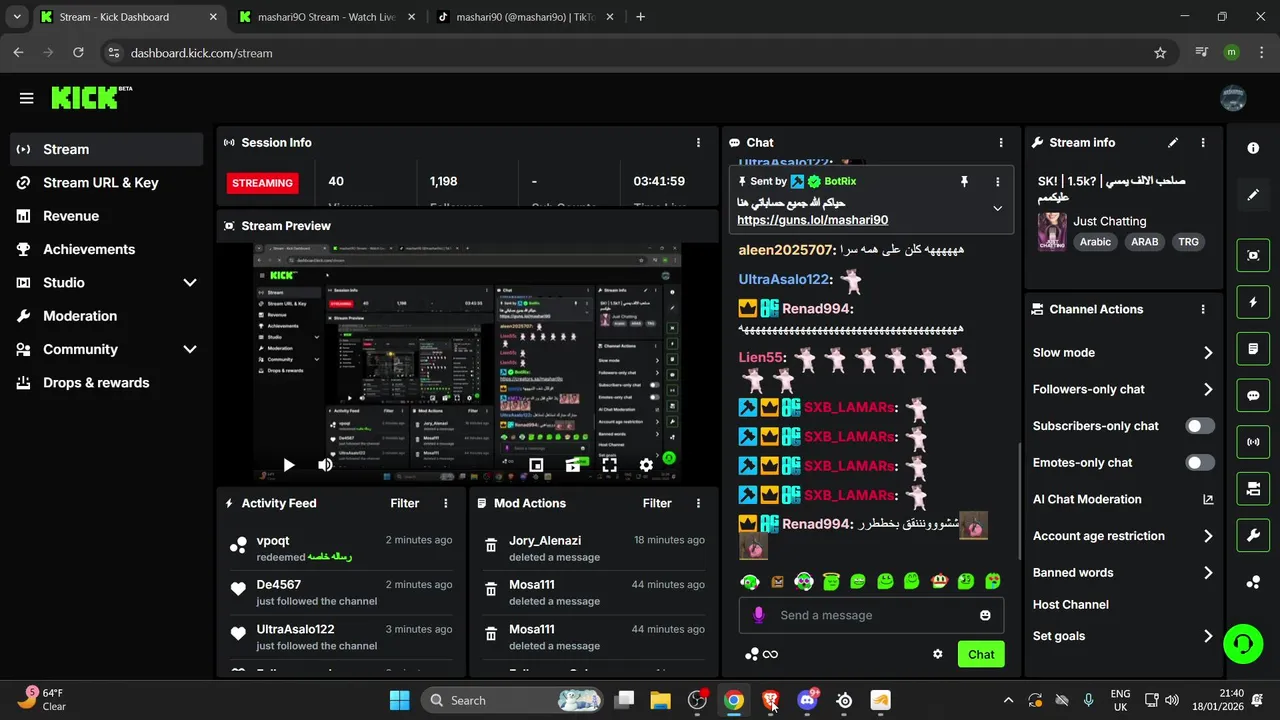The width and height of the screenshot is (1280, 720).
Task: Click the channel points infinity balance
Action: click(x=762, y=654)
